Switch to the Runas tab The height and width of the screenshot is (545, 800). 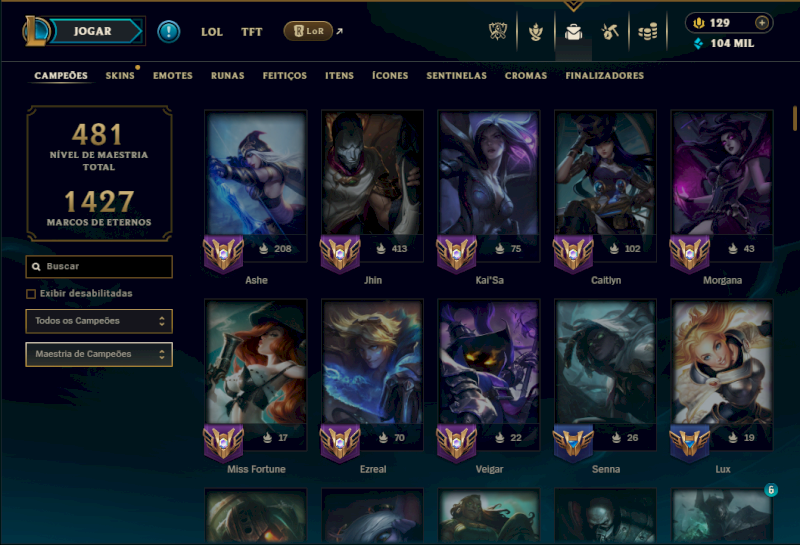[228, 76]
